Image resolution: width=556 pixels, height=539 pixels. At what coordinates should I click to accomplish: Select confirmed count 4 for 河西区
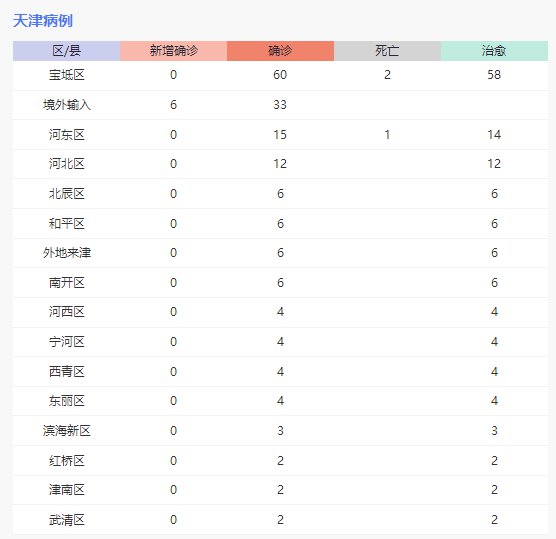(280, 312)
